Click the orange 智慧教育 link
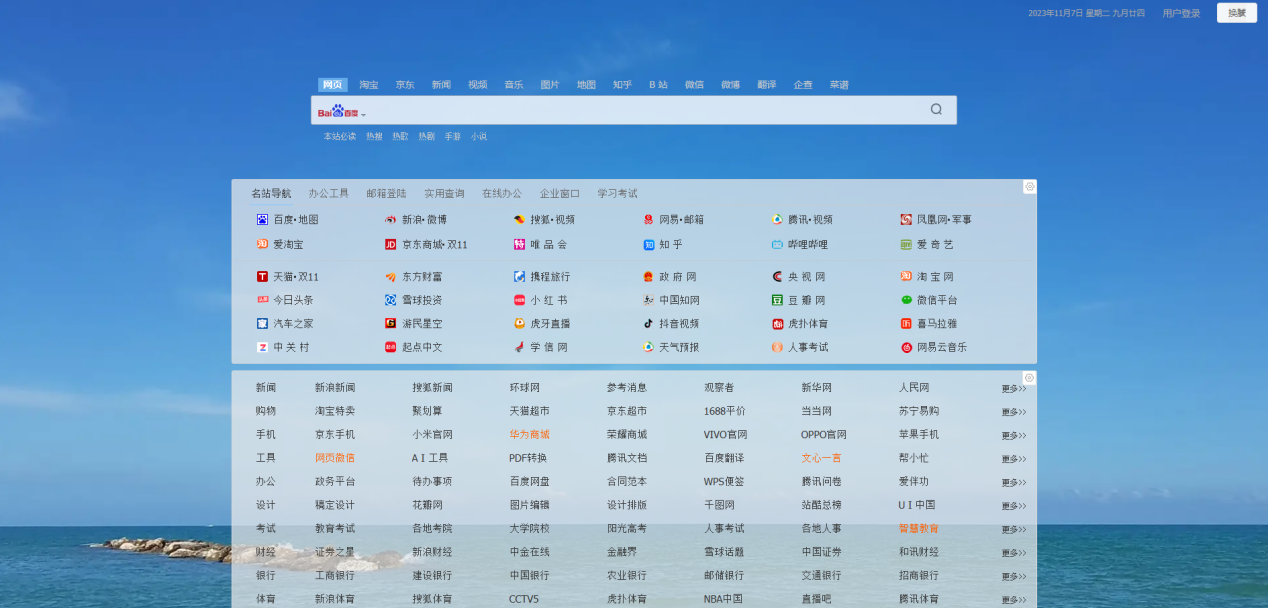This screenshot has height=608, width=1268. click(x=918, y=528)
